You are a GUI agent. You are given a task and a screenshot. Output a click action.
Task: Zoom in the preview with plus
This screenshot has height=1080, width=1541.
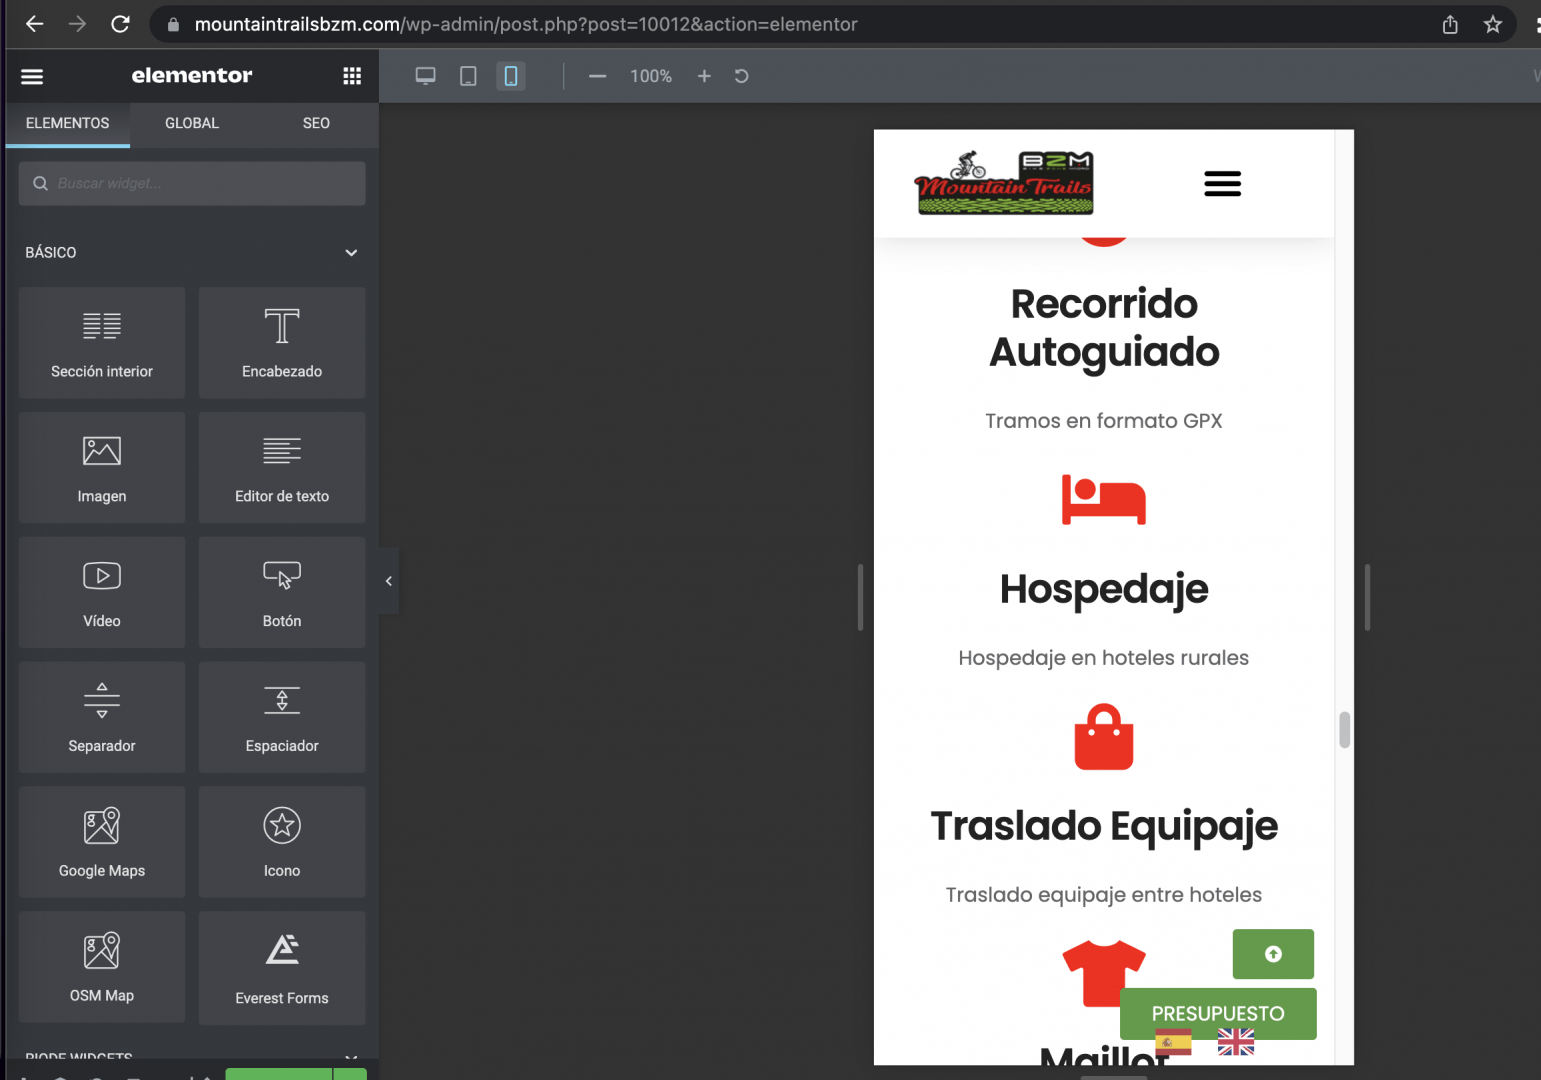pyautogui.click(x=704, y=76)
